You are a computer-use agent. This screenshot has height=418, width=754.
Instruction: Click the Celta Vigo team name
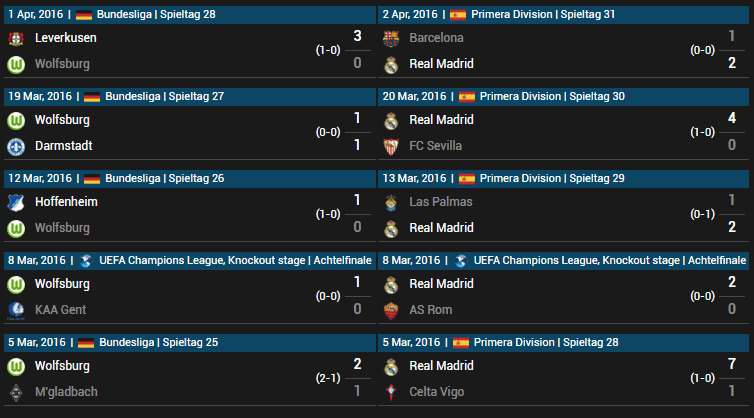click(x=437, y=392)
